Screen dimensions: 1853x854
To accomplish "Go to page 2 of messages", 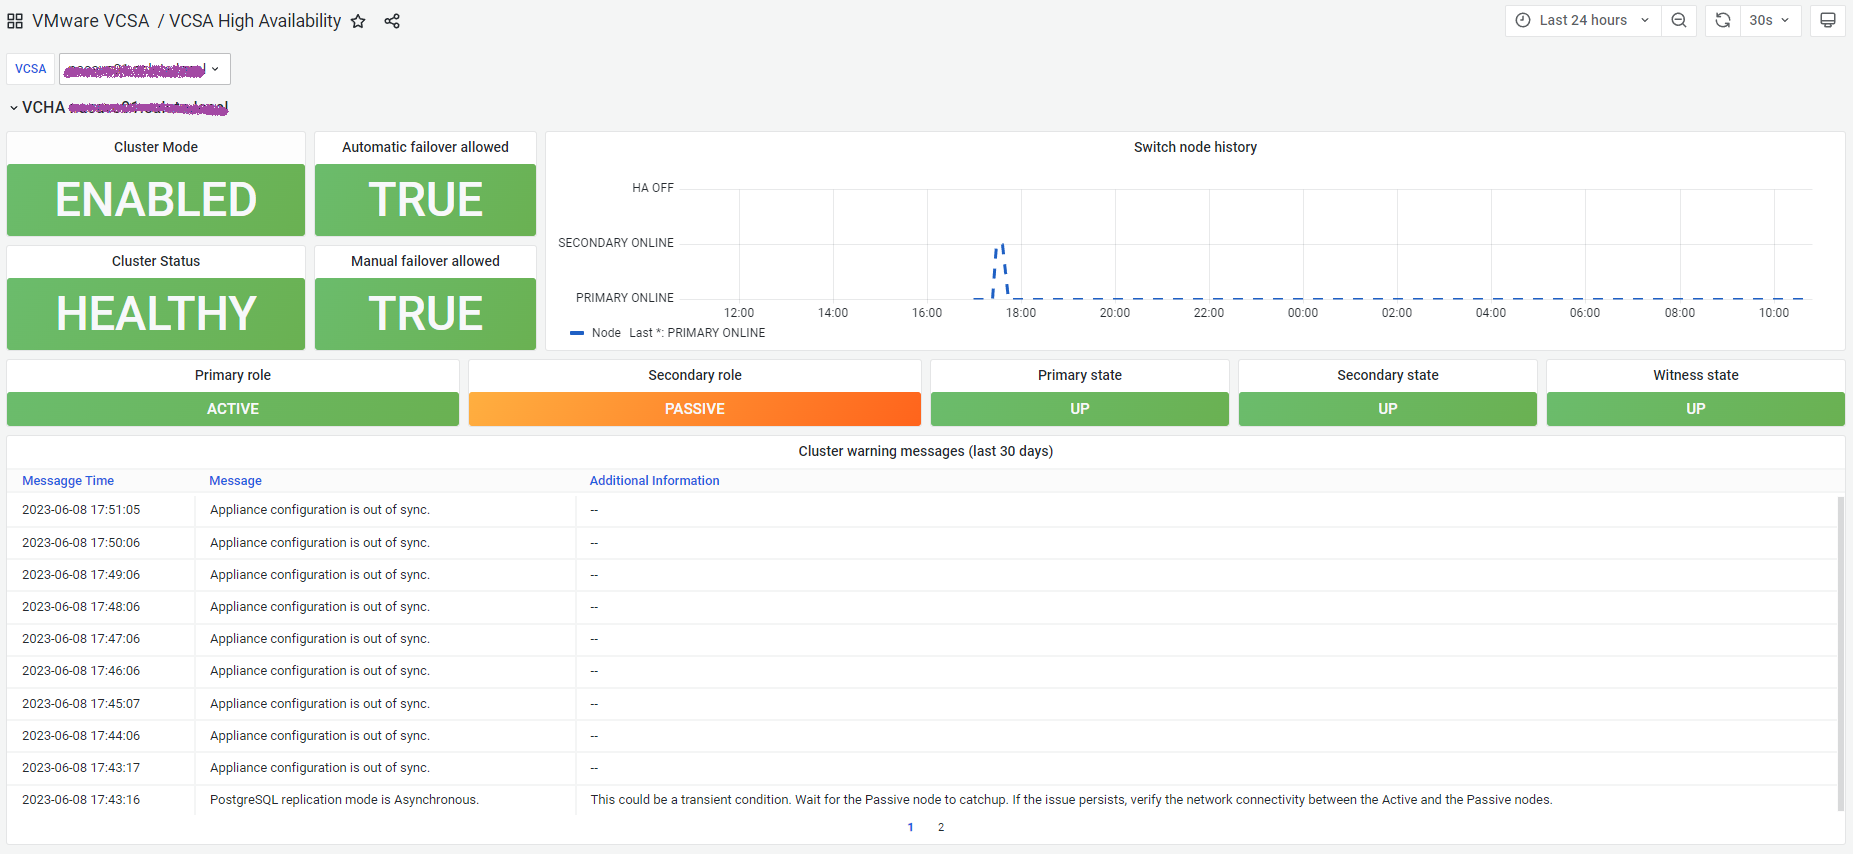I will 941,827.
